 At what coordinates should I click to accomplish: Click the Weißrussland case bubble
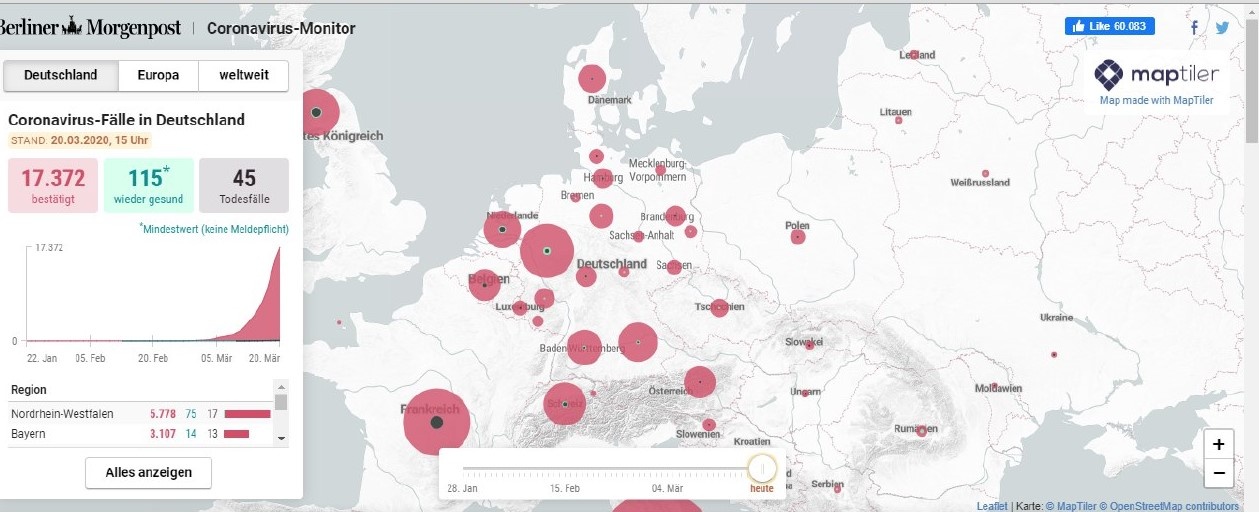click(986, 174)
